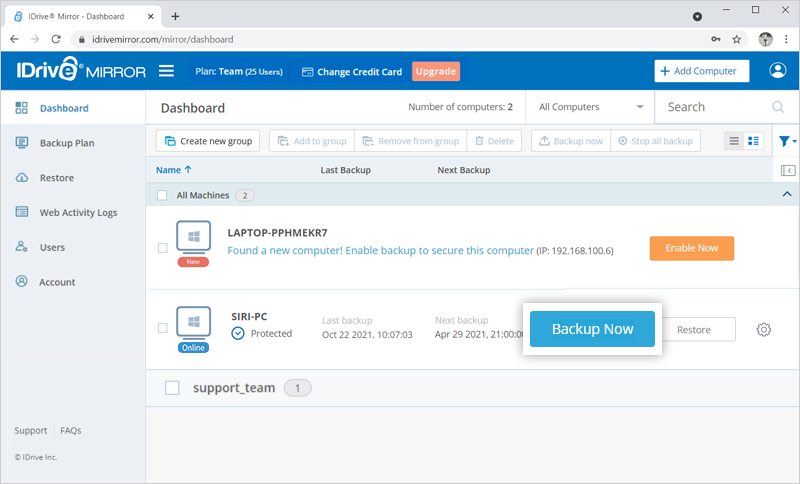Click the large Backup Now button
This screenshot has width=800, height=484.
(592, 329)
